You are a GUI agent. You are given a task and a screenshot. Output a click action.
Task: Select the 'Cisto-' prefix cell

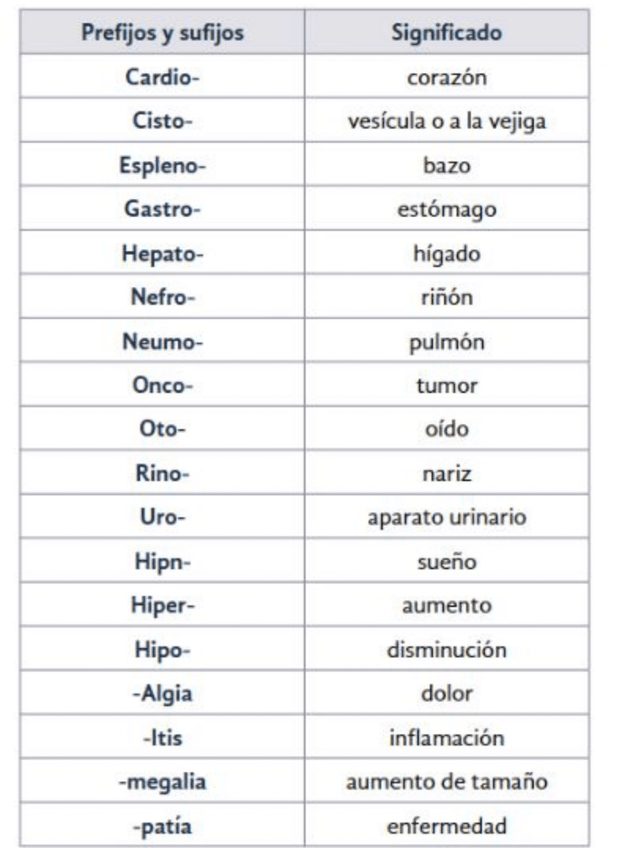point(162,121)
